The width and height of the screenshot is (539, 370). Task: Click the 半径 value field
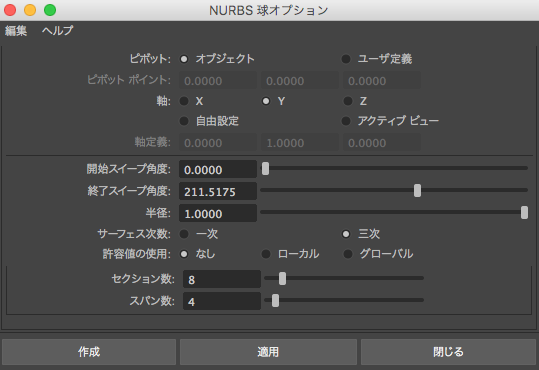tap(218, 213)
